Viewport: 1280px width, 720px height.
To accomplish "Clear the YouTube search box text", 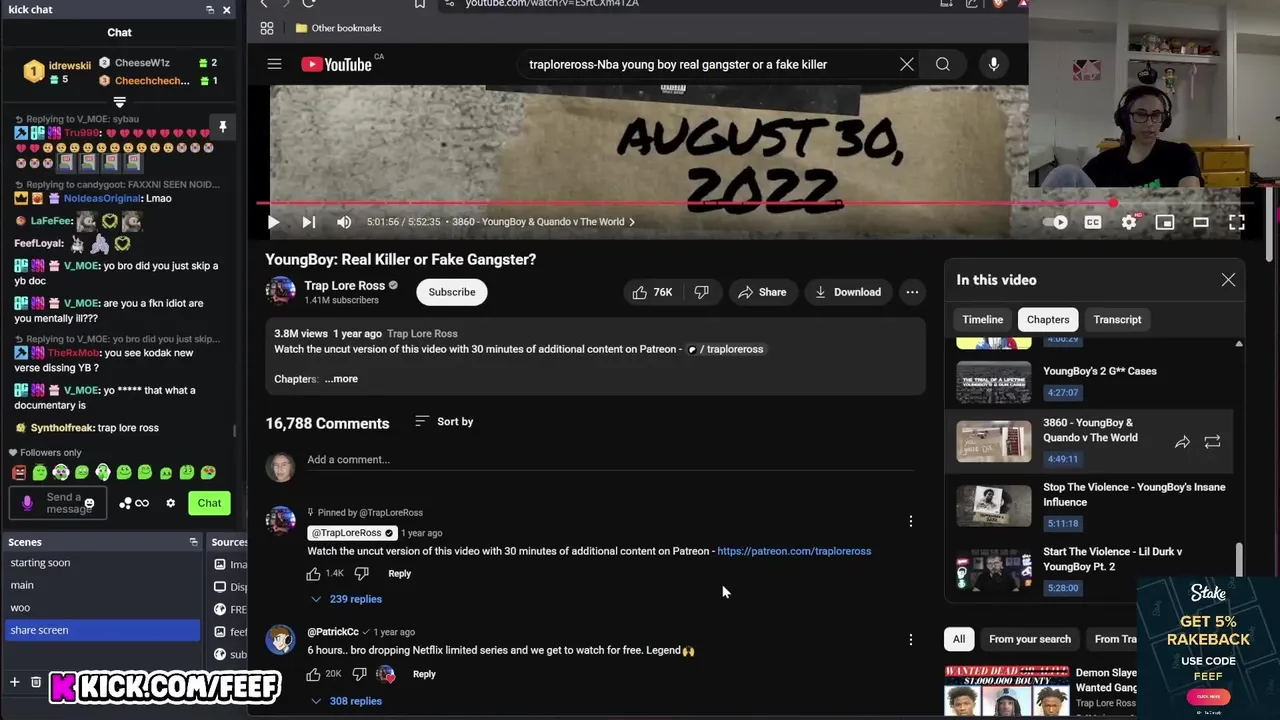I will tap(906, 64).
